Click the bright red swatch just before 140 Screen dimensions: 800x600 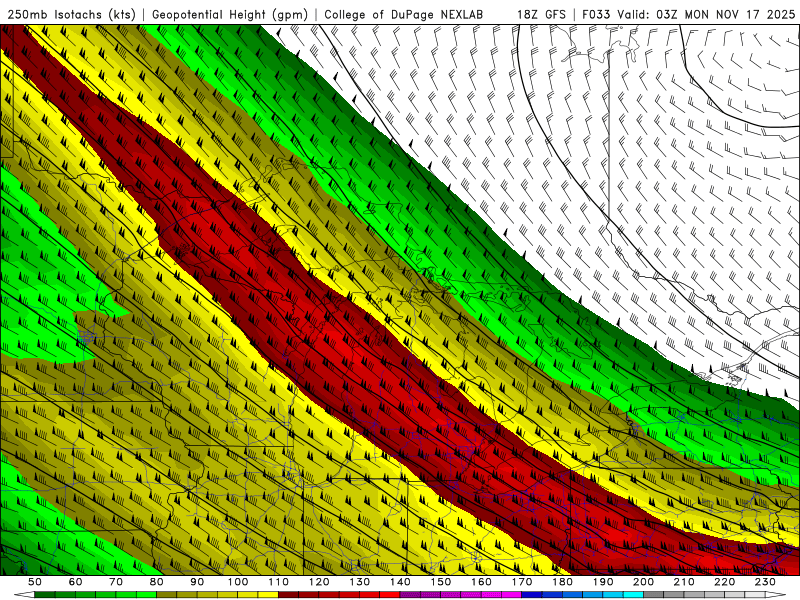click(390, 594)
